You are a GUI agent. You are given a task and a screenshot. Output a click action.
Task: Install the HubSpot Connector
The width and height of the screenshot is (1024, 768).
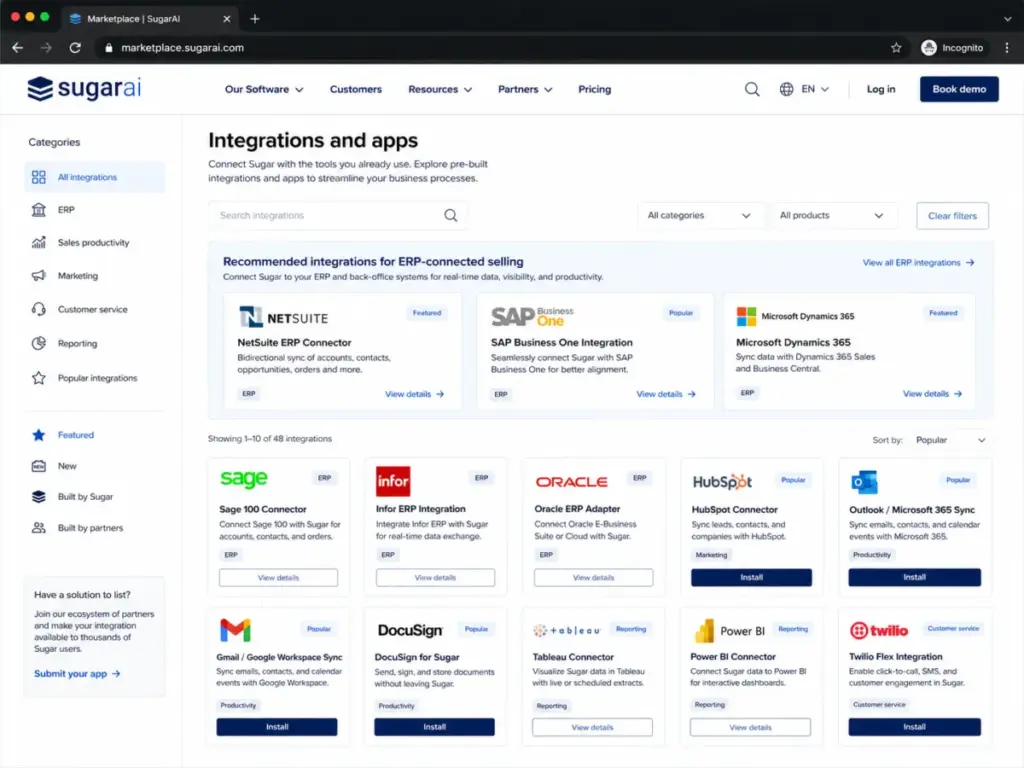click(751, 577)
